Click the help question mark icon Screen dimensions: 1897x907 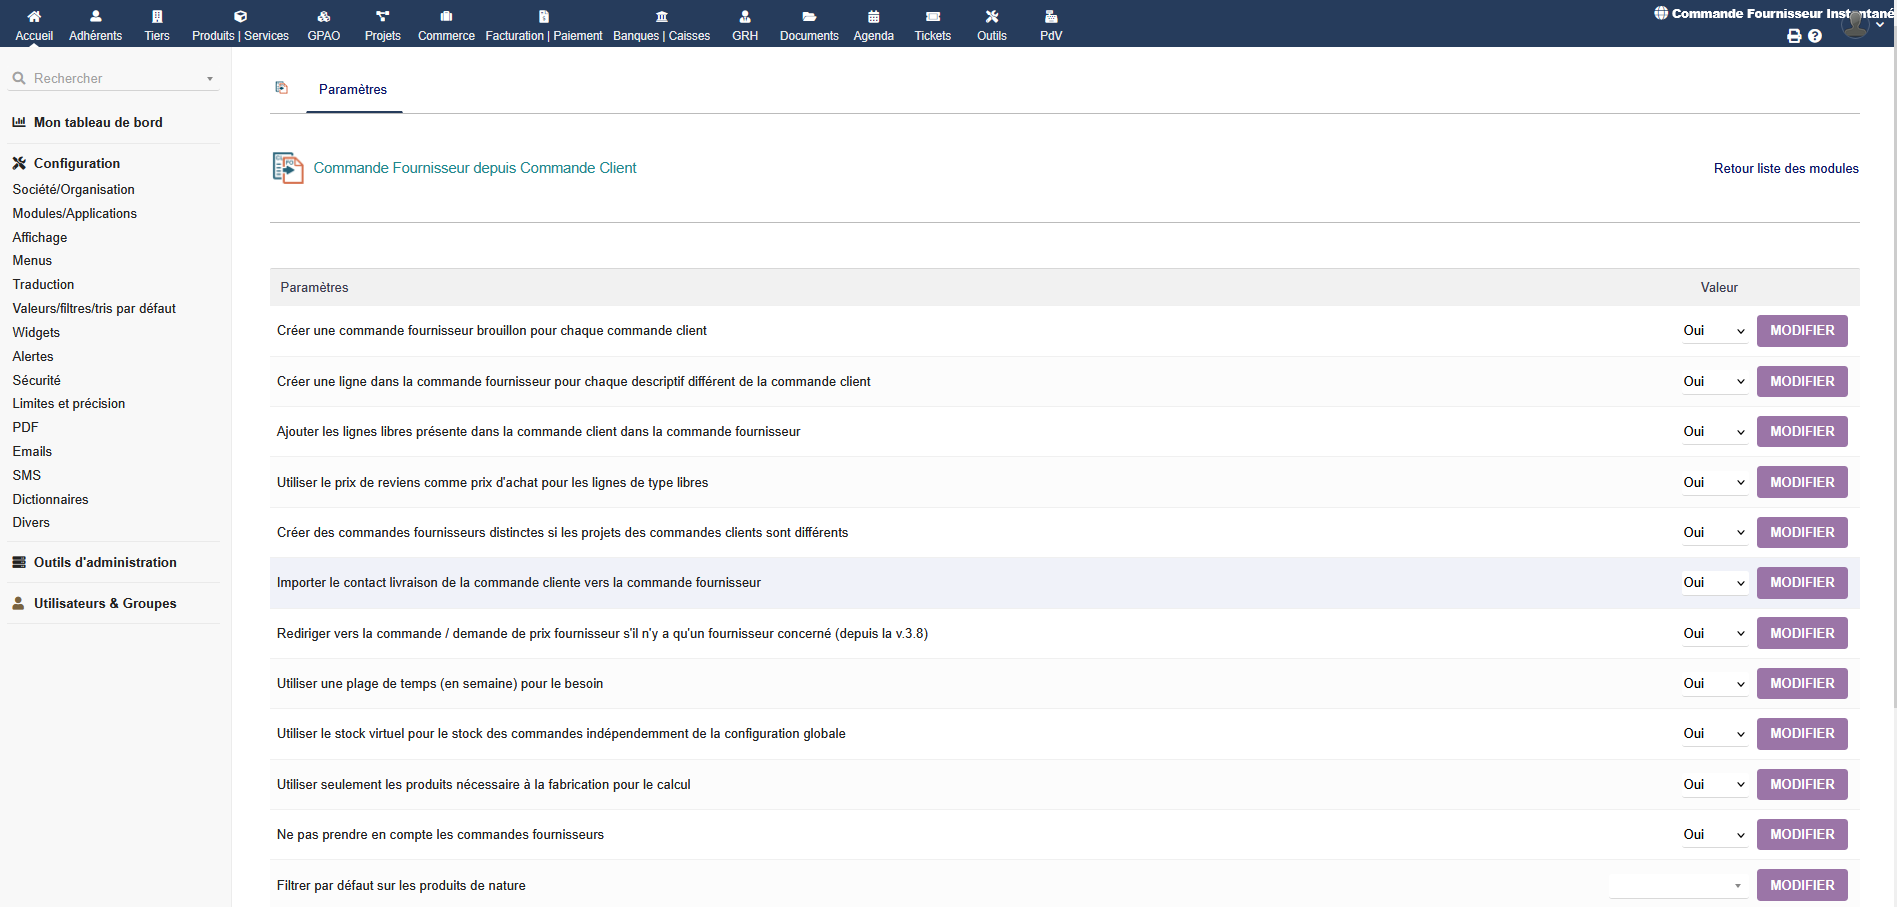(1815, 36)
